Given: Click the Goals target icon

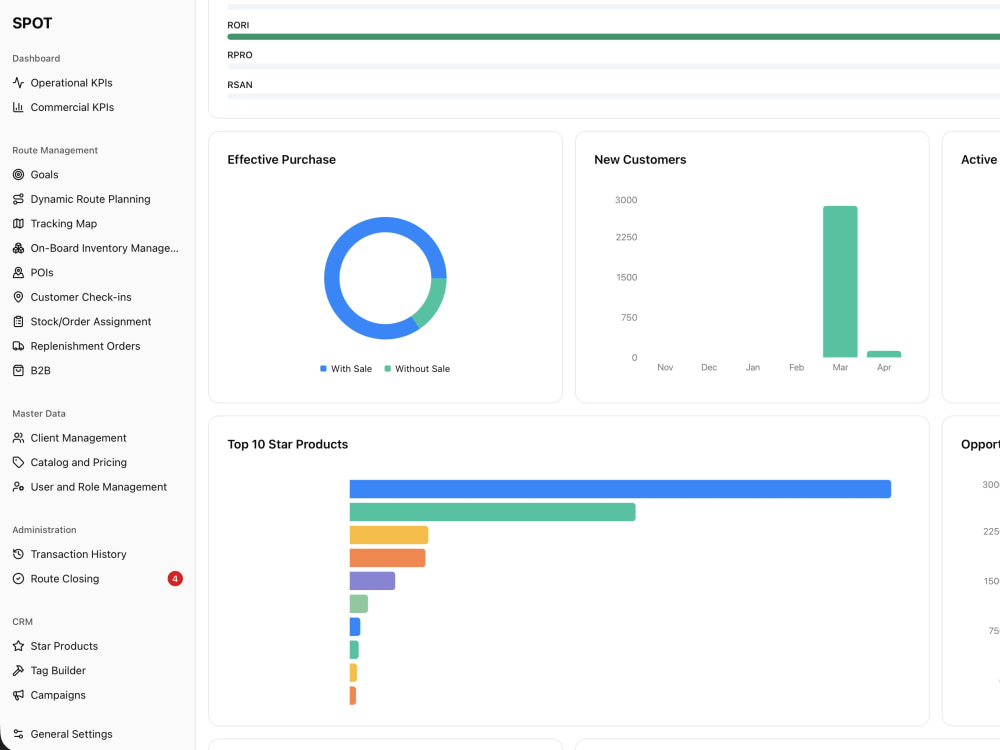Looking at the screenshot, I should 18,175.
